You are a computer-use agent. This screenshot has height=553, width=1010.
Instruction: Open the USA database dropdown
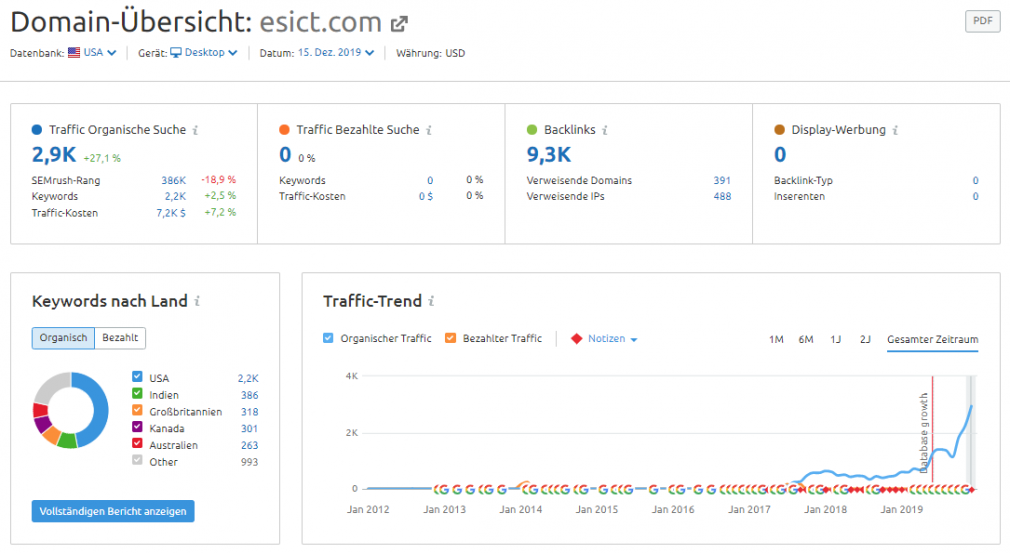(x=100, y=53)
